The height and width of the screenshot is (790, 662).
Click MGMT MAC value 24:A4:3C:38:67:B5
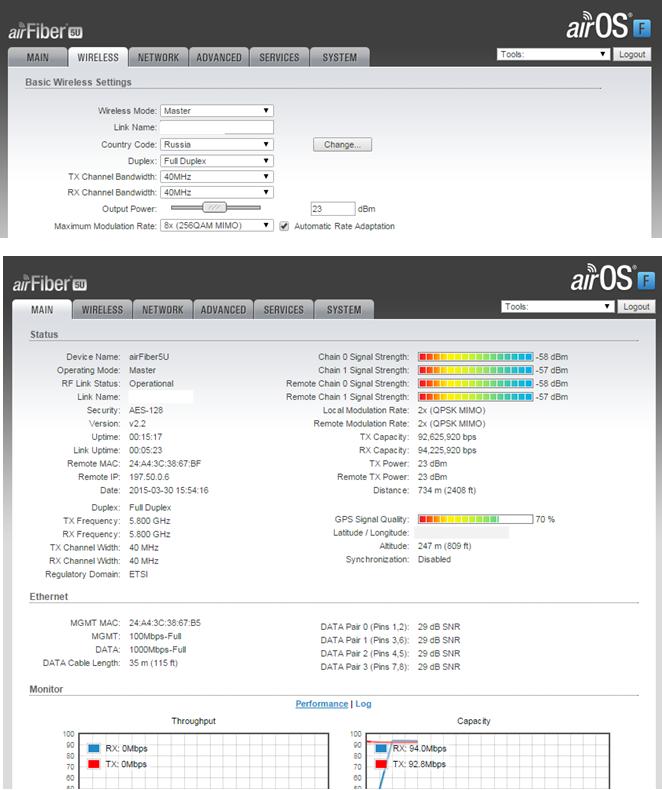pyautogui.click(x=165, y=623)
